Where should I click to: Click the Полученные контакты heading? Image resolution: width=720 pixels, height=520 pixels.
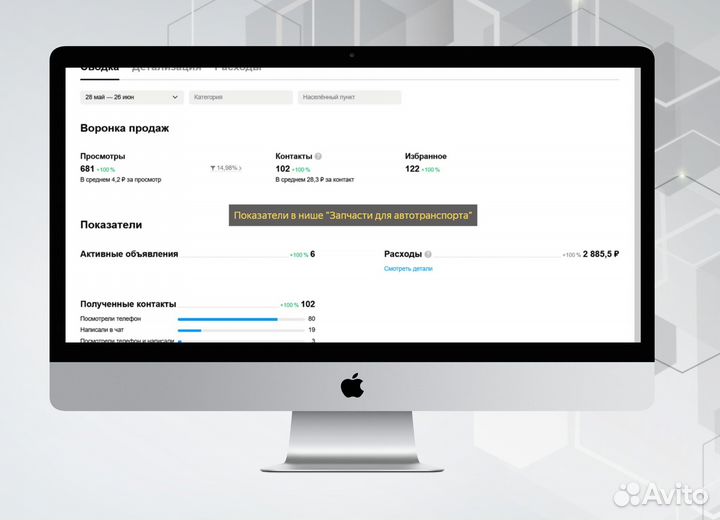pyautogui.click(x=128, y=304)
